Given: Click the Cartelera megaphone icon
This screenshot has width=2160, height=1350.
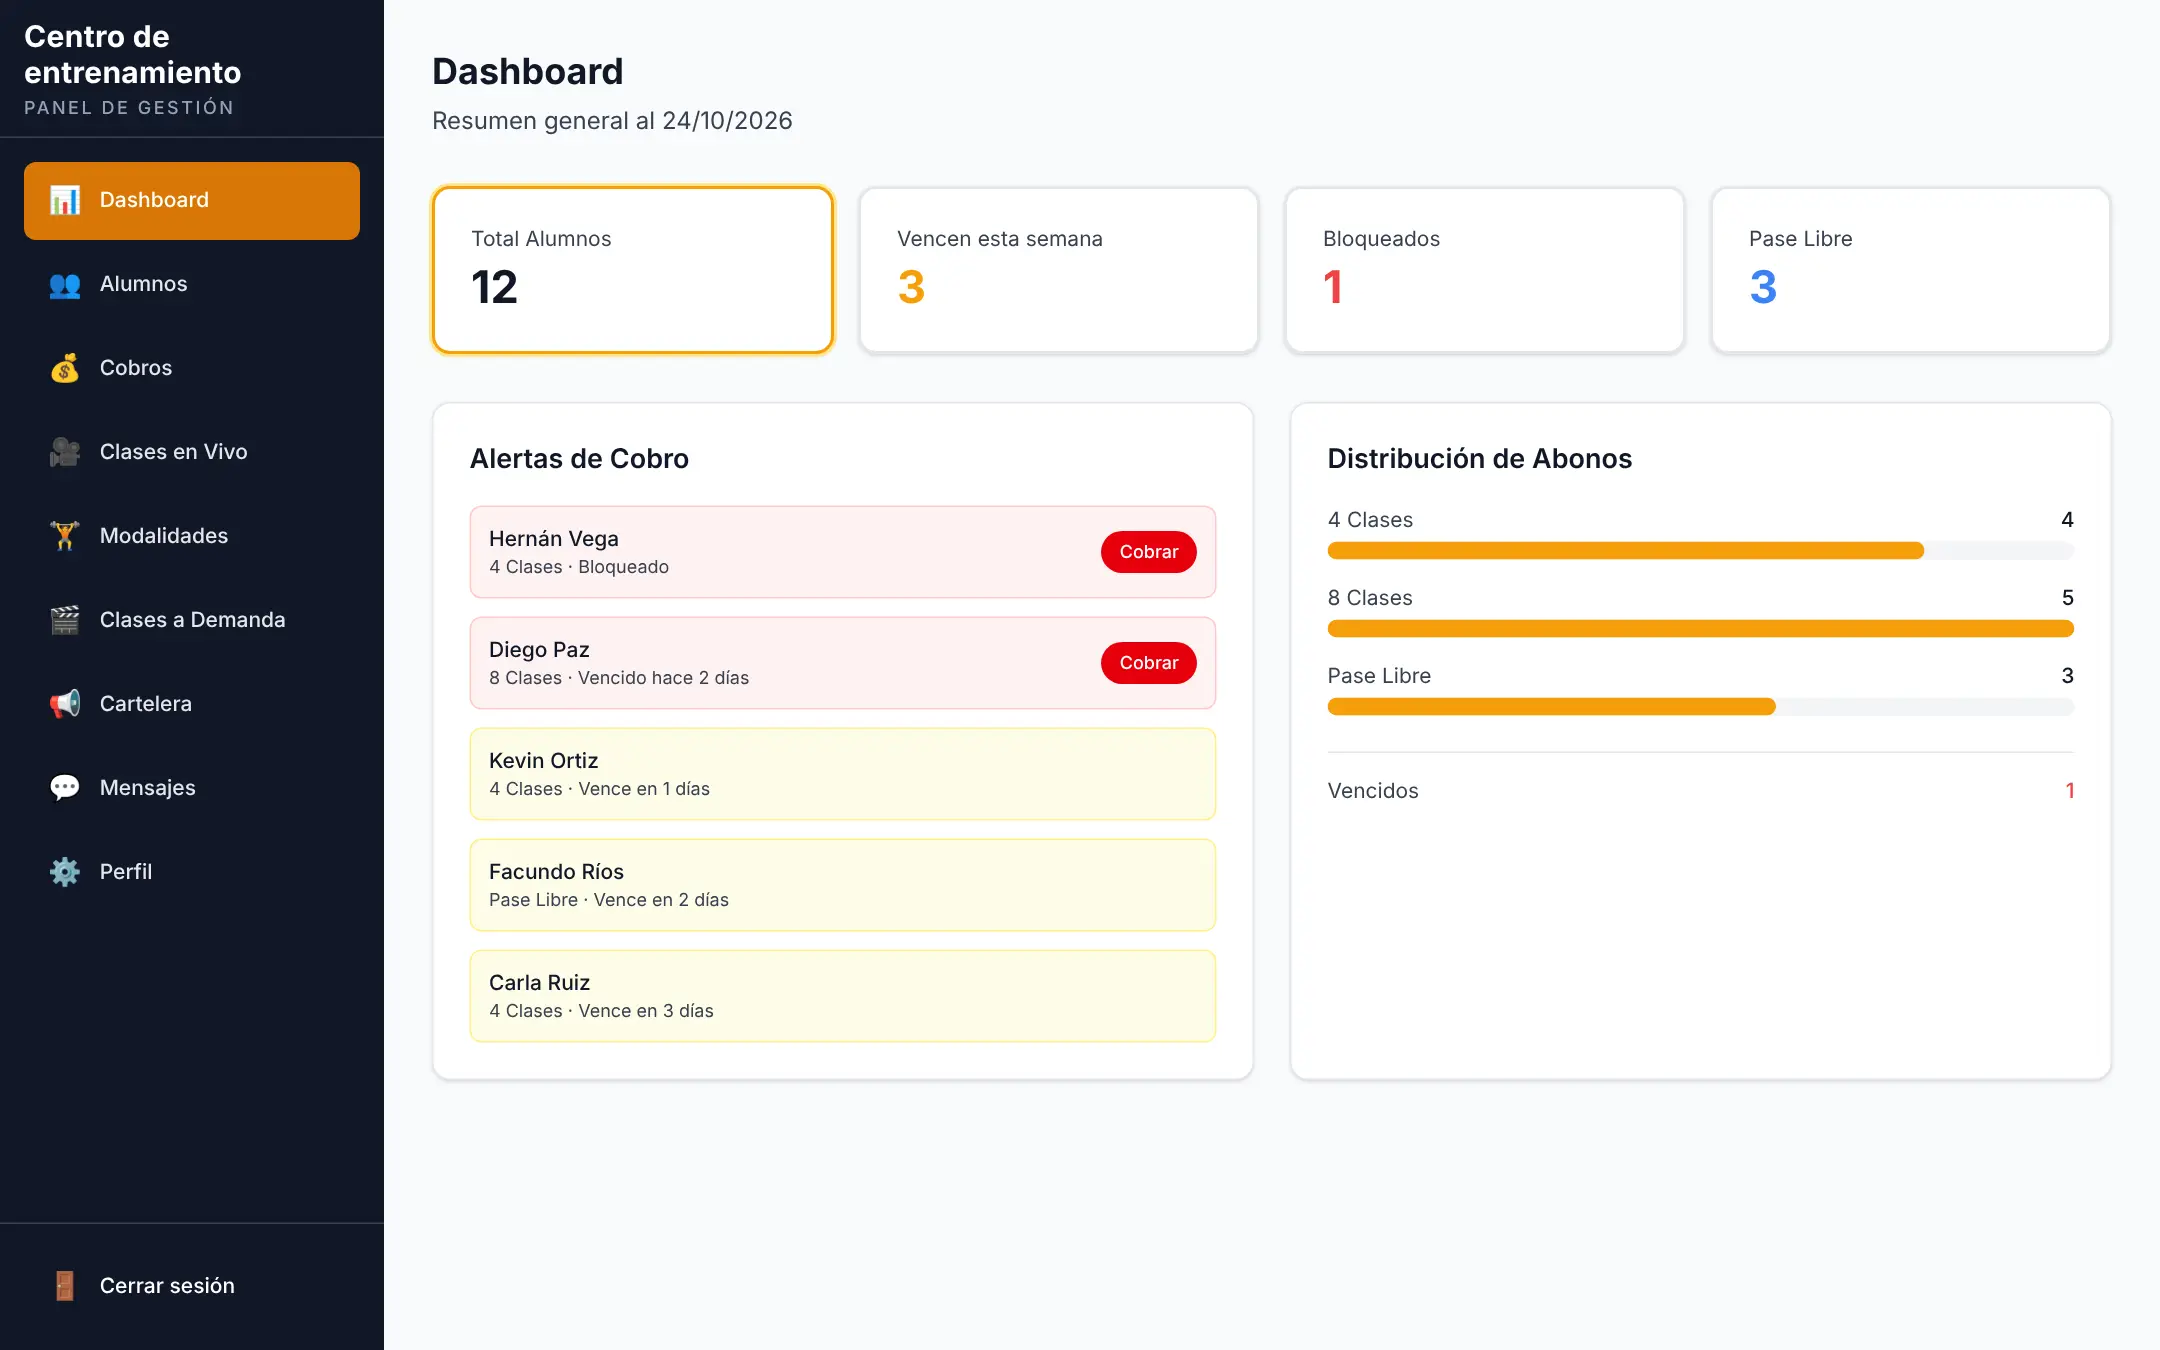Looking at the screenshot, I should click(x=65, y=704).
